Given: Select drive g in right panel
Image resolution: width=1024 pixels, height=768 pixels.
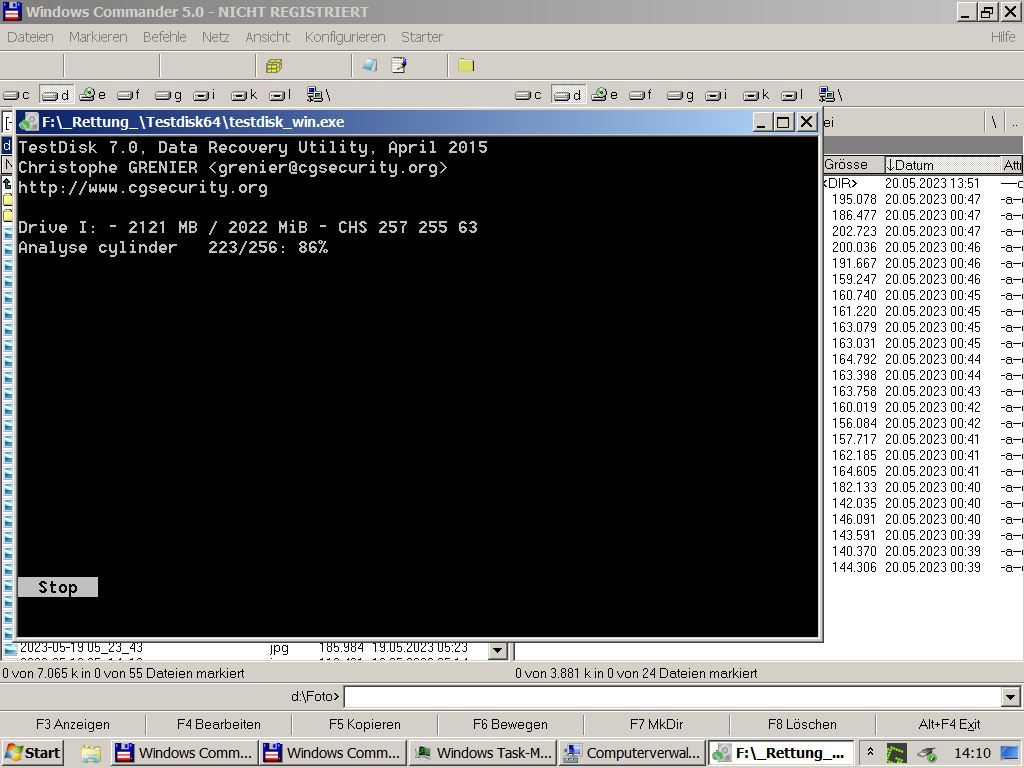Looking at the screenshot, I should (x=680, y=95).
